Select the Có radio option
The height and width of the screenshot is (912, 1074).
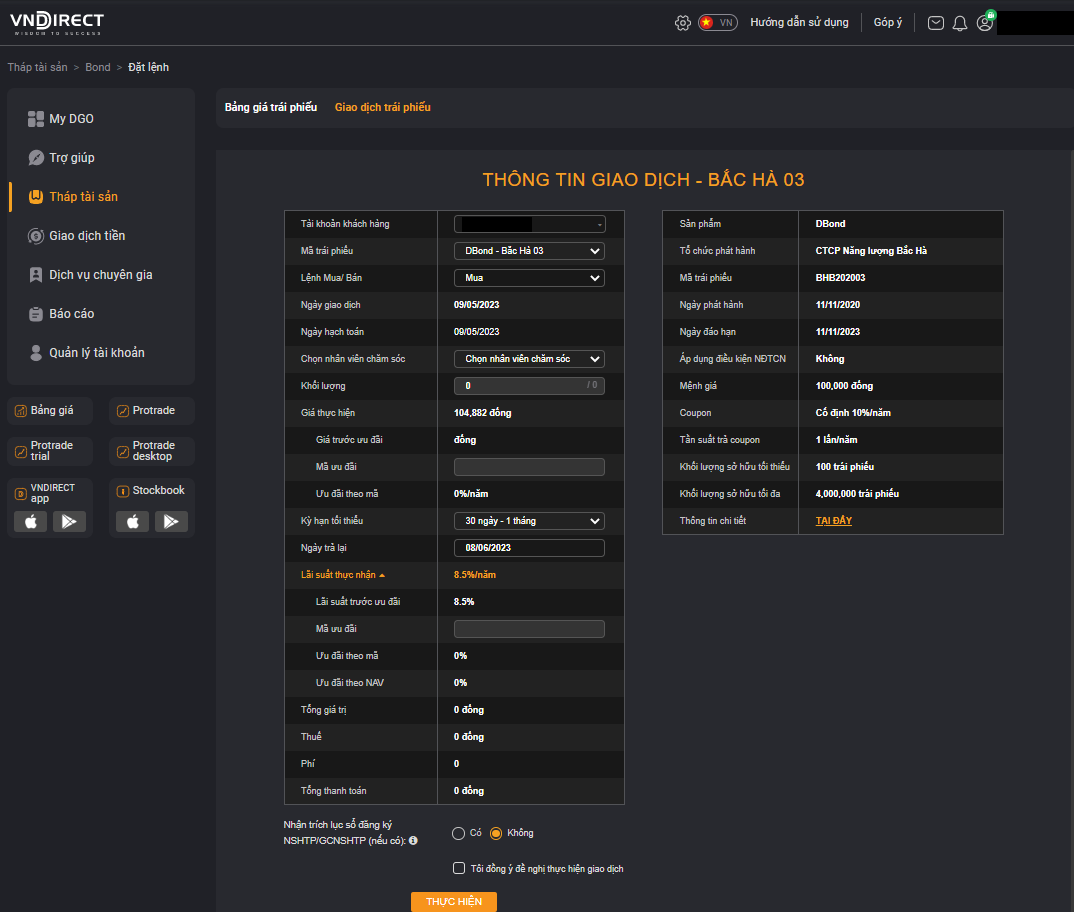click(x=458, y=833)
